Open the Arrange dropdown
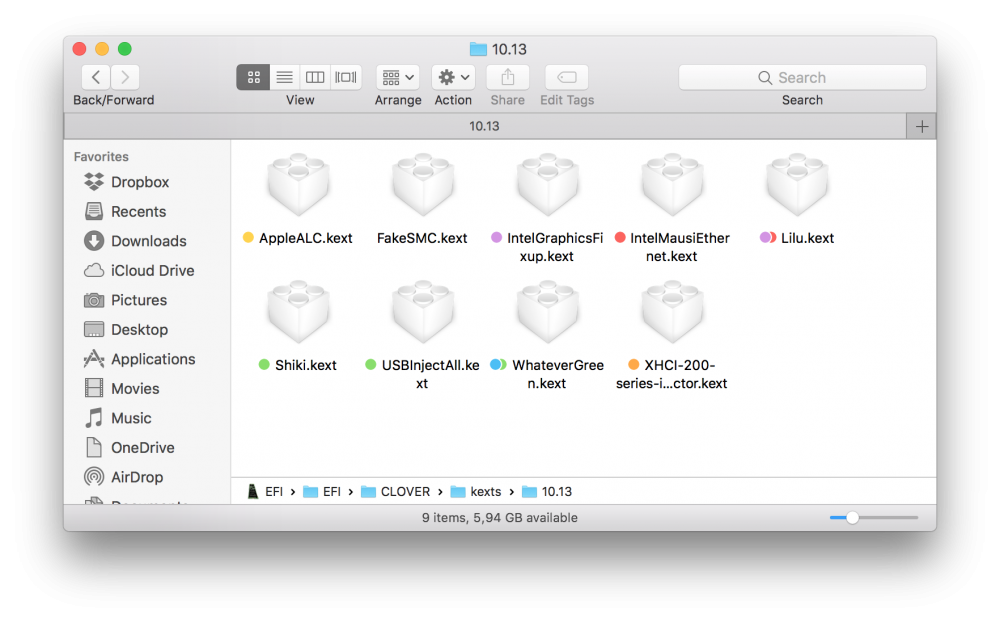 point(398,77)
